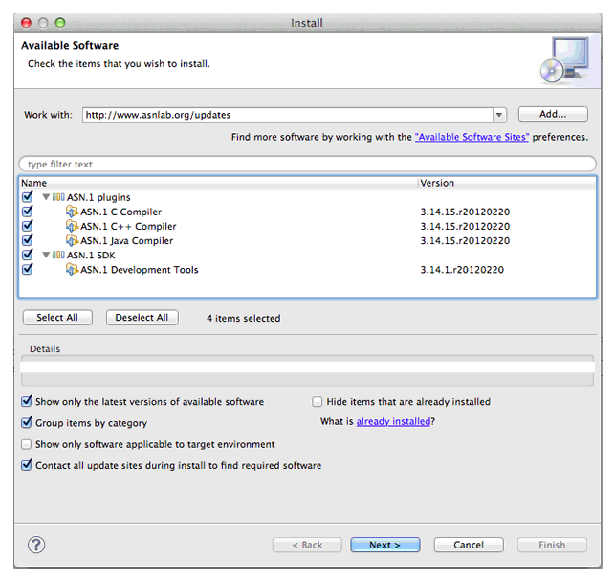Focus the type filter text field
Image resolution: width=616 pixels, height=582 pixels.
[x=307, y=163]
